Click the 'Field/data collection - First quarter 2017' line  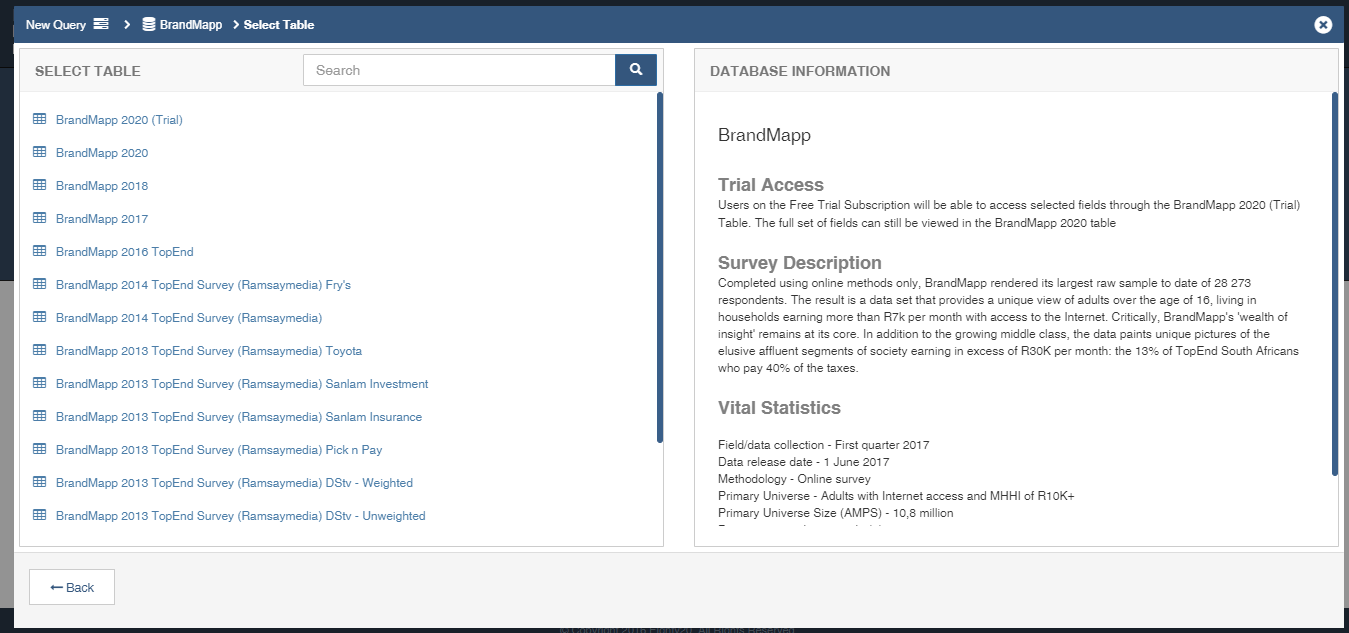pyautogui.click(x=824, y=445)
